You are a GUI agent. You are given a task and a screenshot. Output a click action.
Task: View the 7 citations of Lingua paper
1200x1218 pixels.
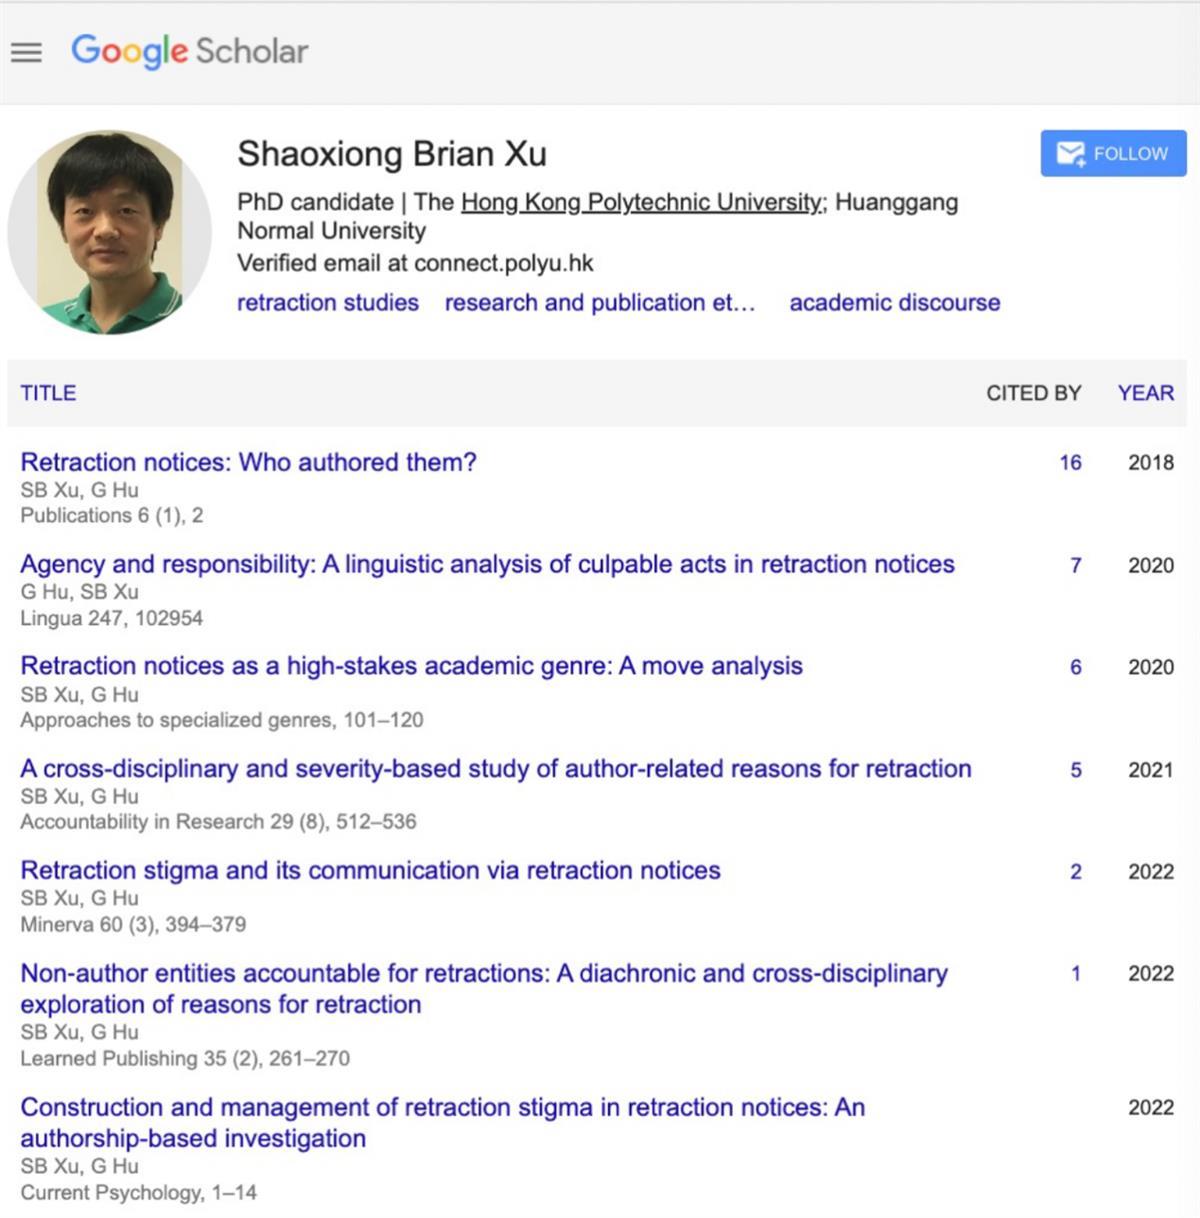click(x=1075, y=565)
